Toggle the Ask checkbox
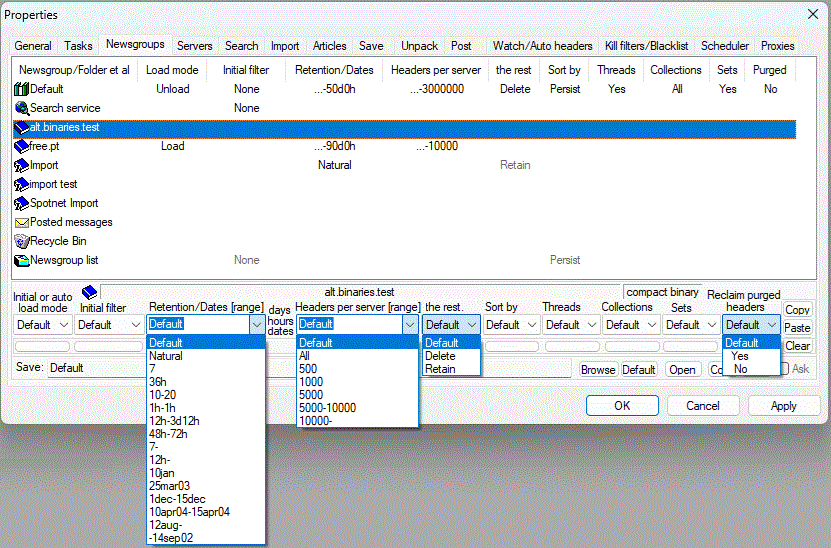 (785, 369)
